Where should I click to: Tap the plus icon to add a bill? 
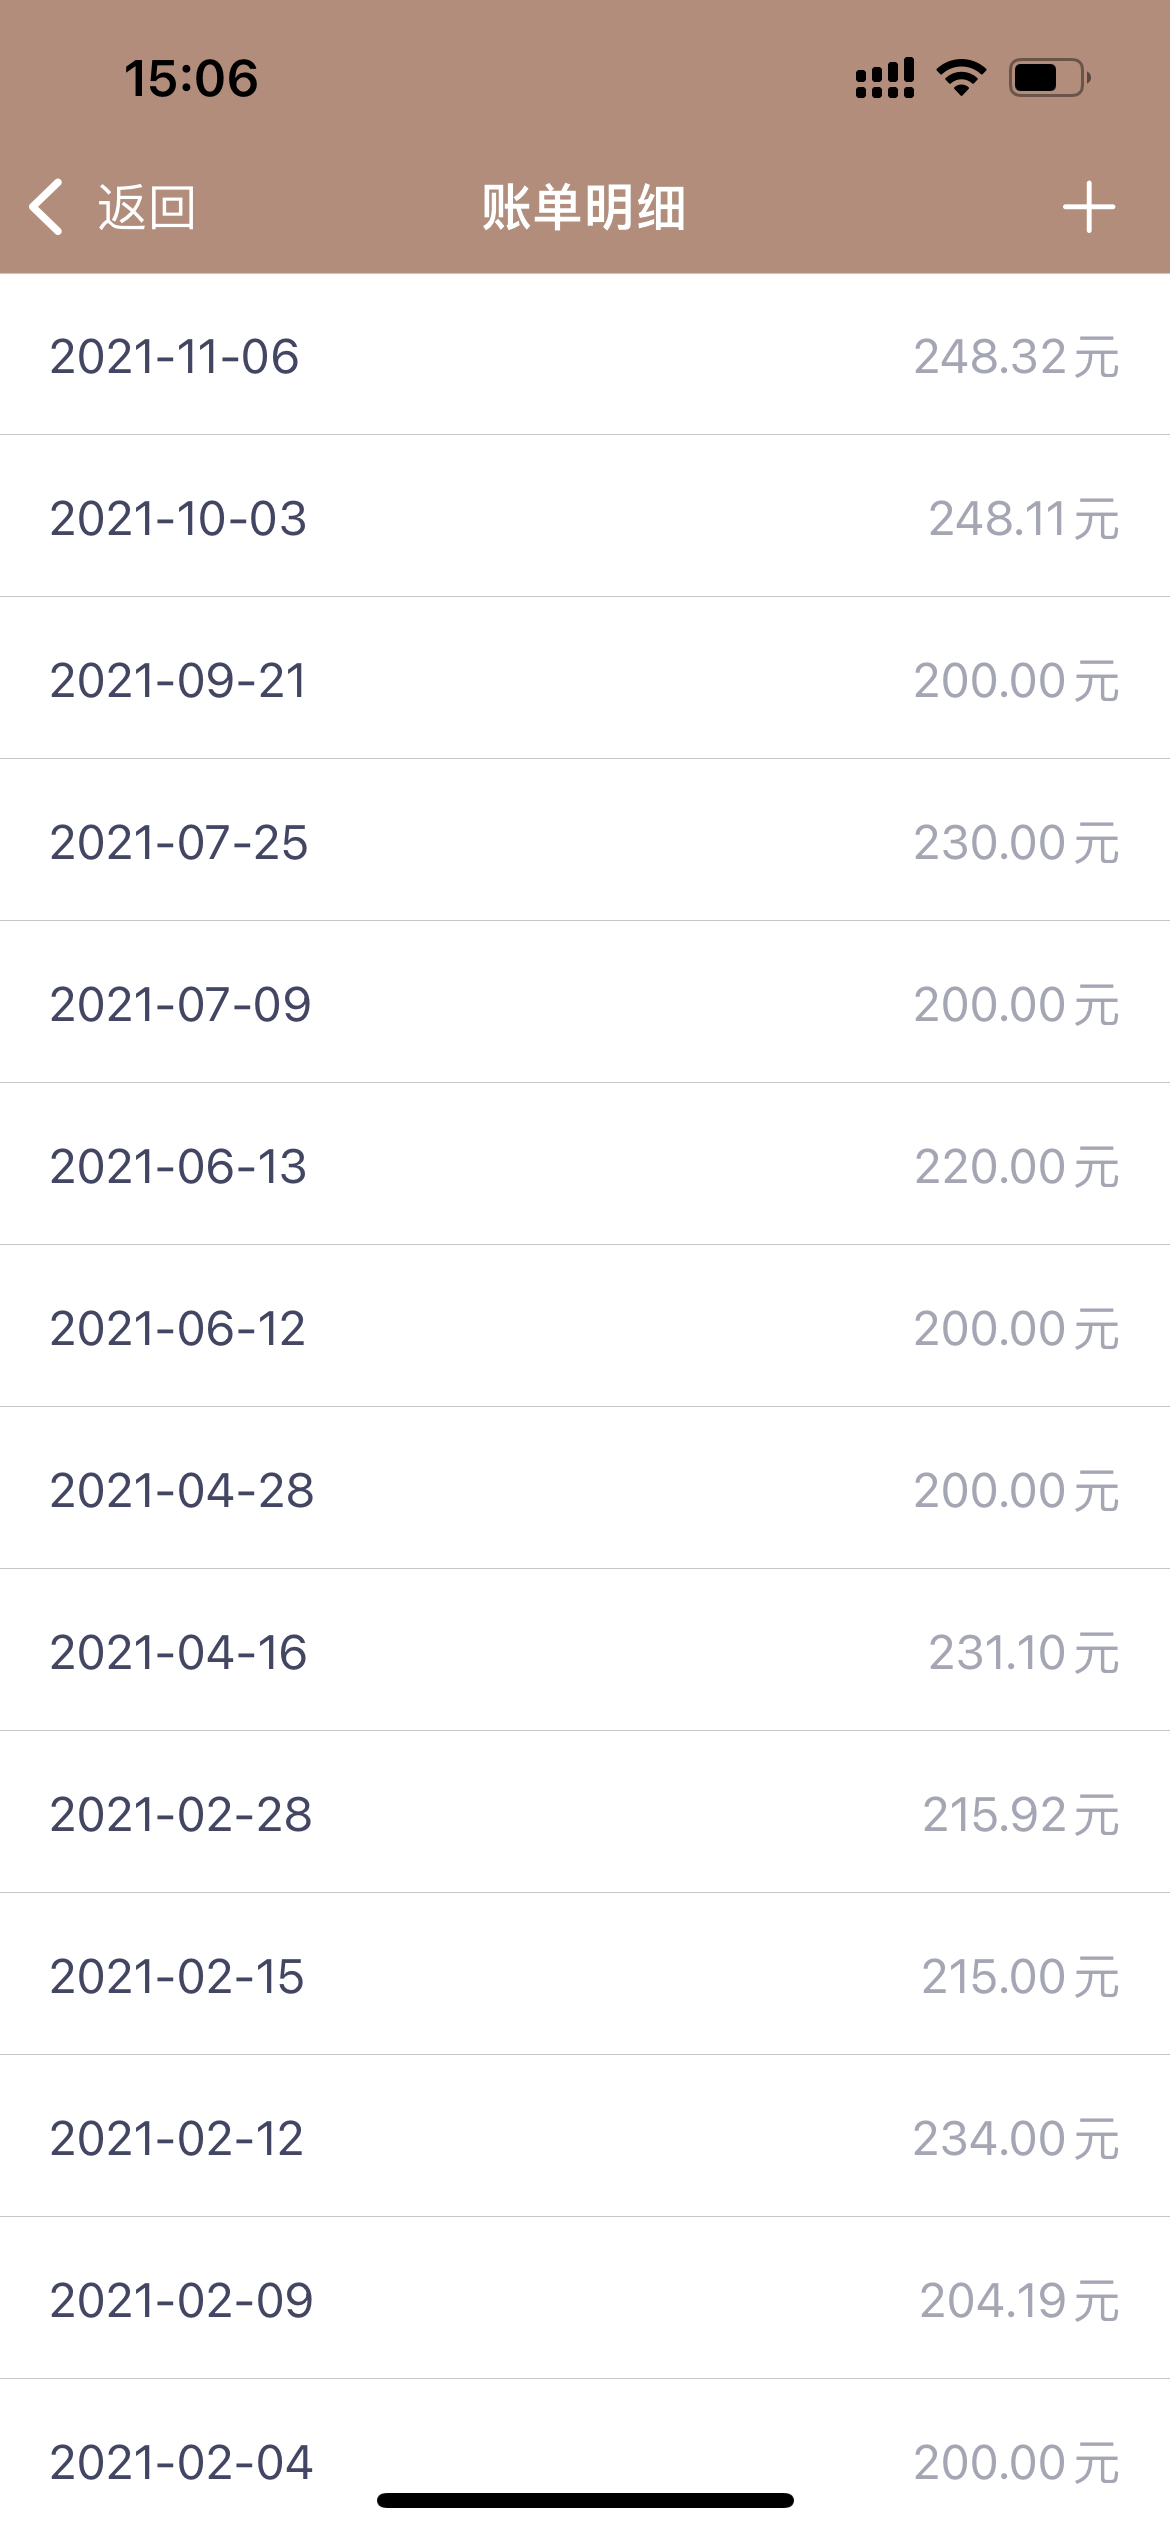coord(1088,207)
